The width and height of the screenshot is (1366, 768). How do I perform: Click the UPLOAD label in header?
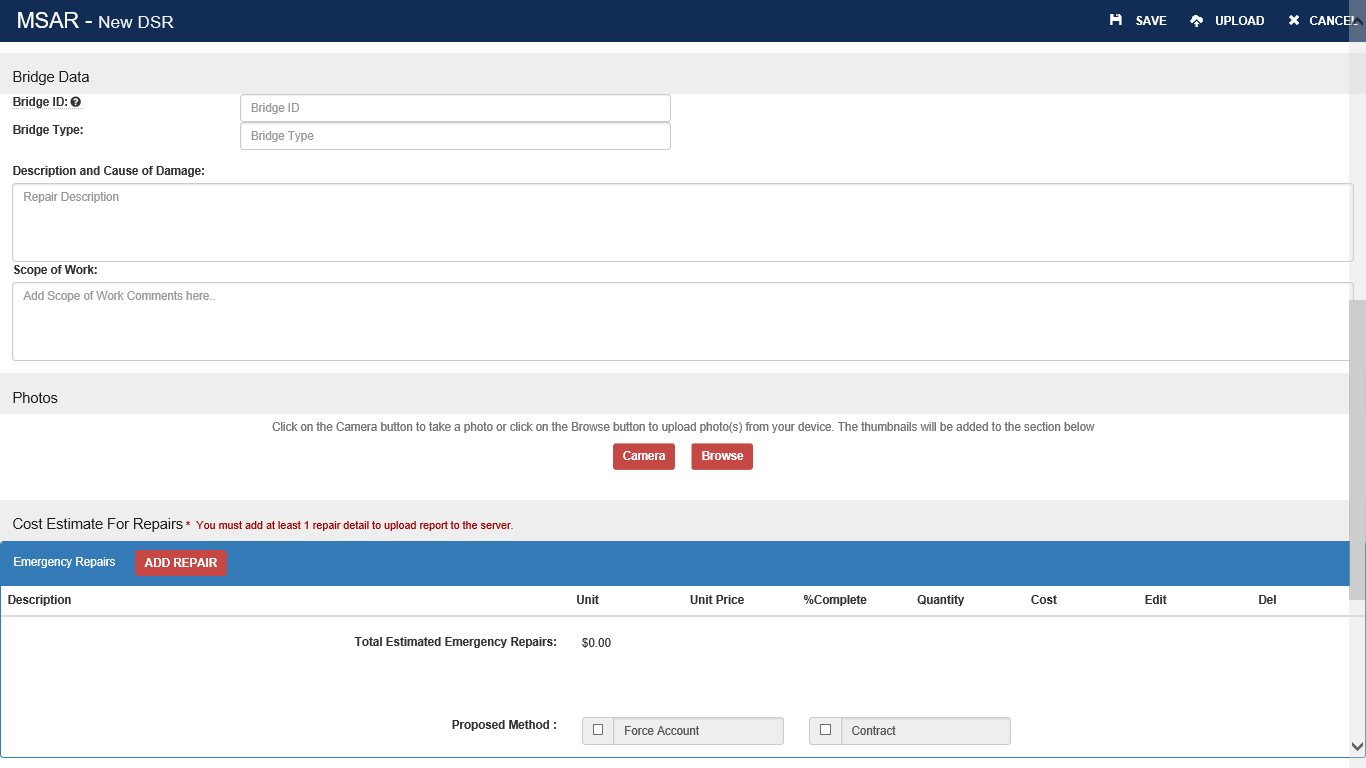(1239, 21)
